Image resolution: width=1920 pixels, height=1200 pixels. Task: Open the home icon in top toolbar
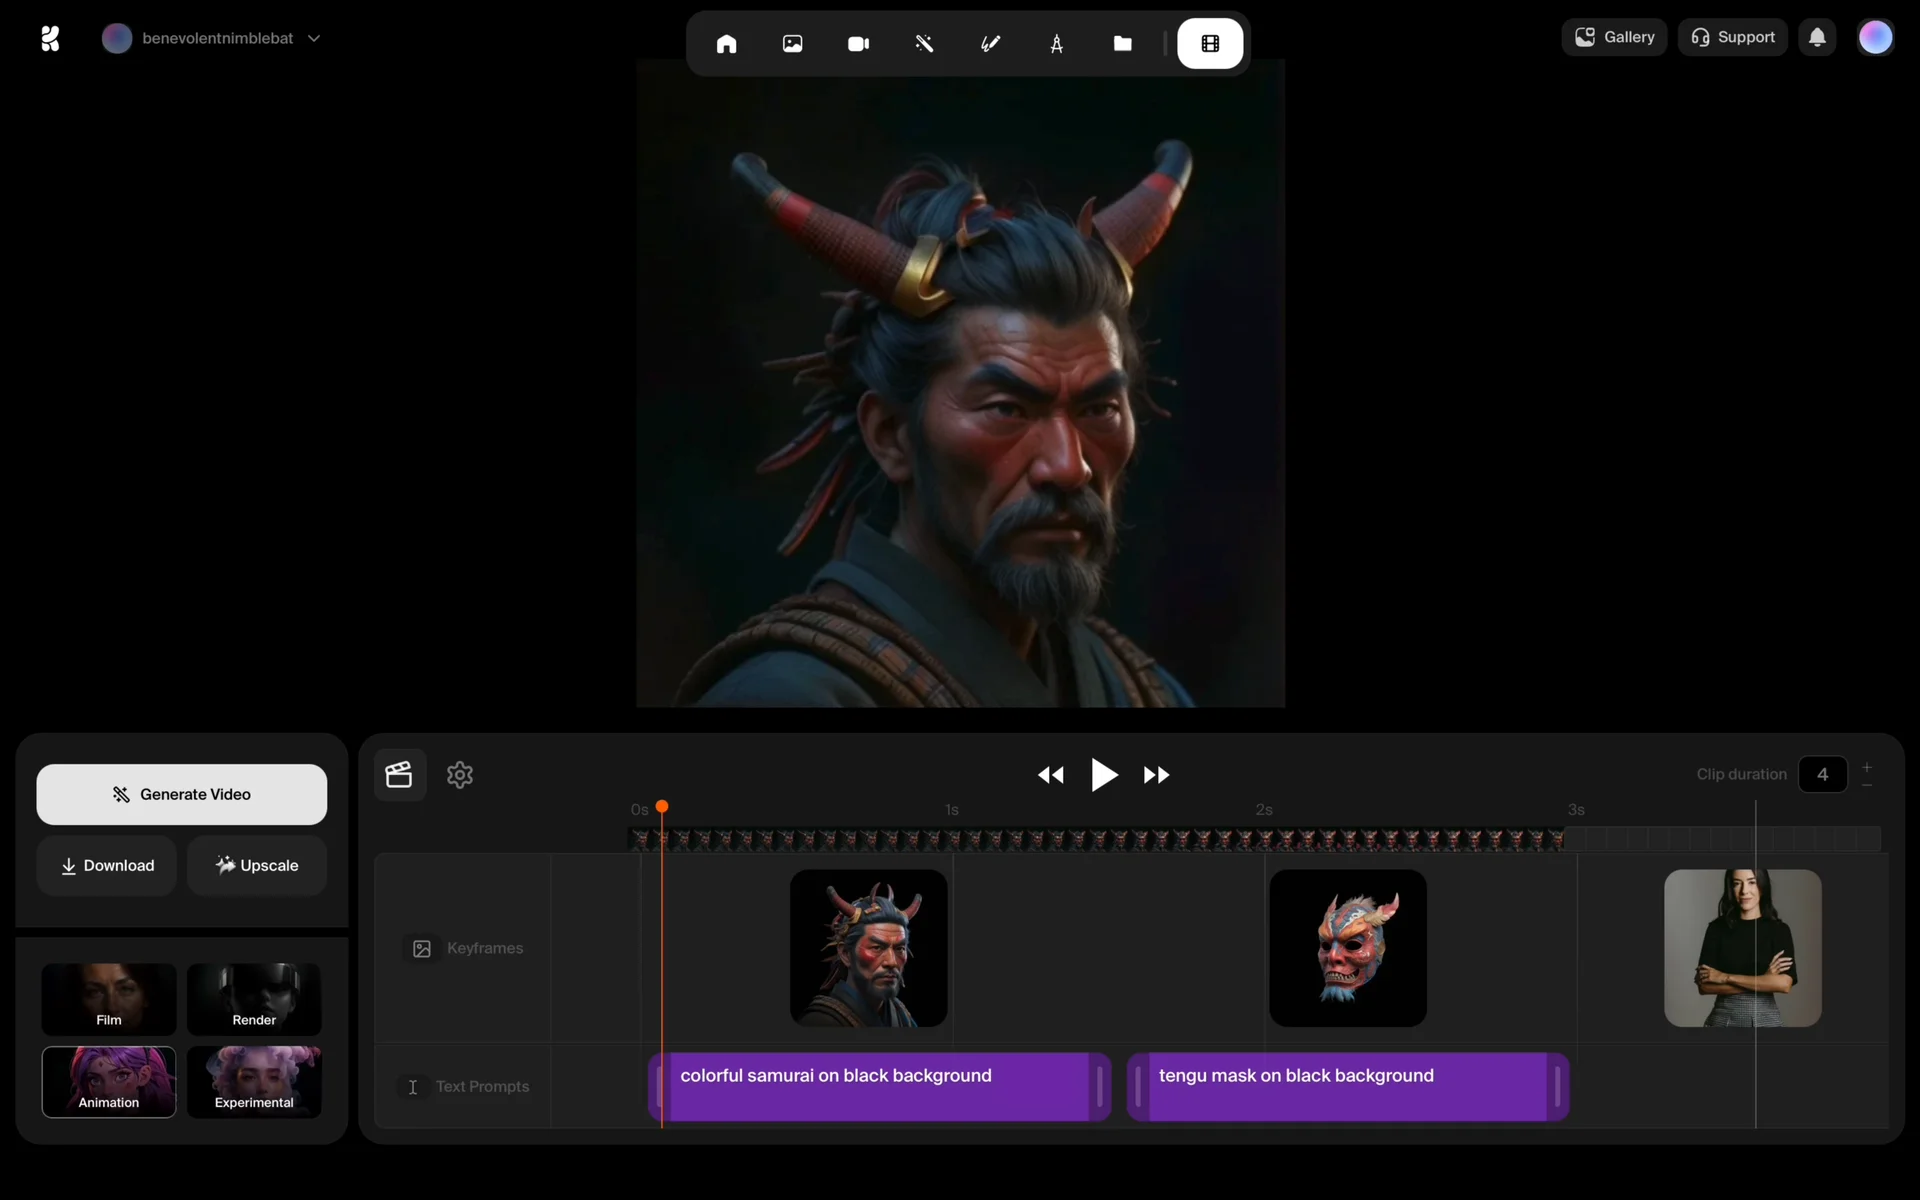726,44
